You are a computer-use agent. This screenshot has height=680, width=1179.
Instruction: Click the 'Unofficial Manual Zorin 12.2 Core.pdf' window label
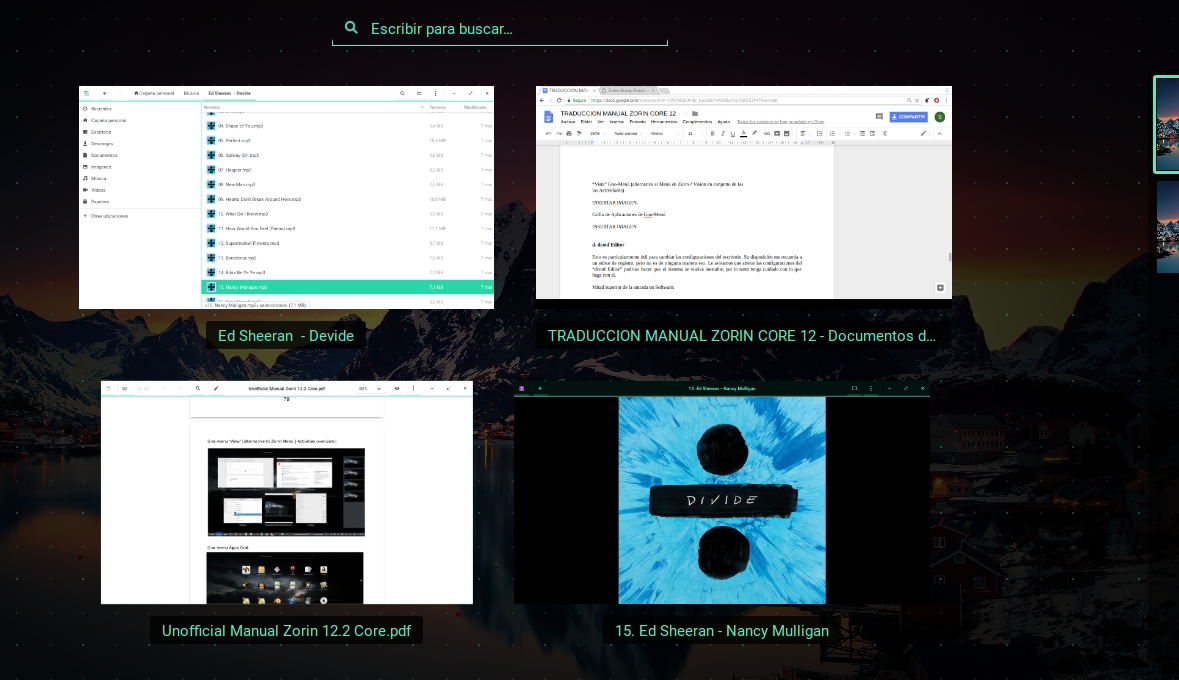coord(286,631)
